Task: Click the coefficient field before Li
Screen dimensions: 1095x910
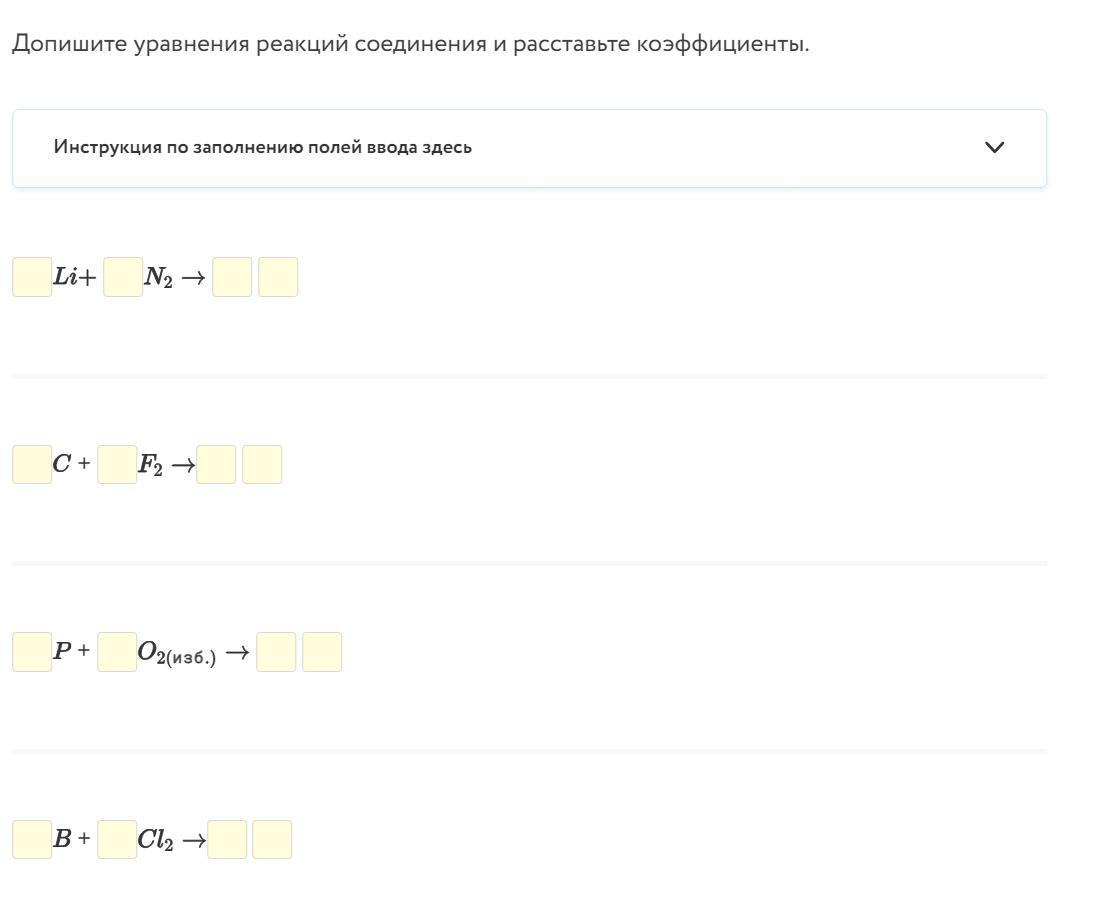Action: (x=32, y=277)
